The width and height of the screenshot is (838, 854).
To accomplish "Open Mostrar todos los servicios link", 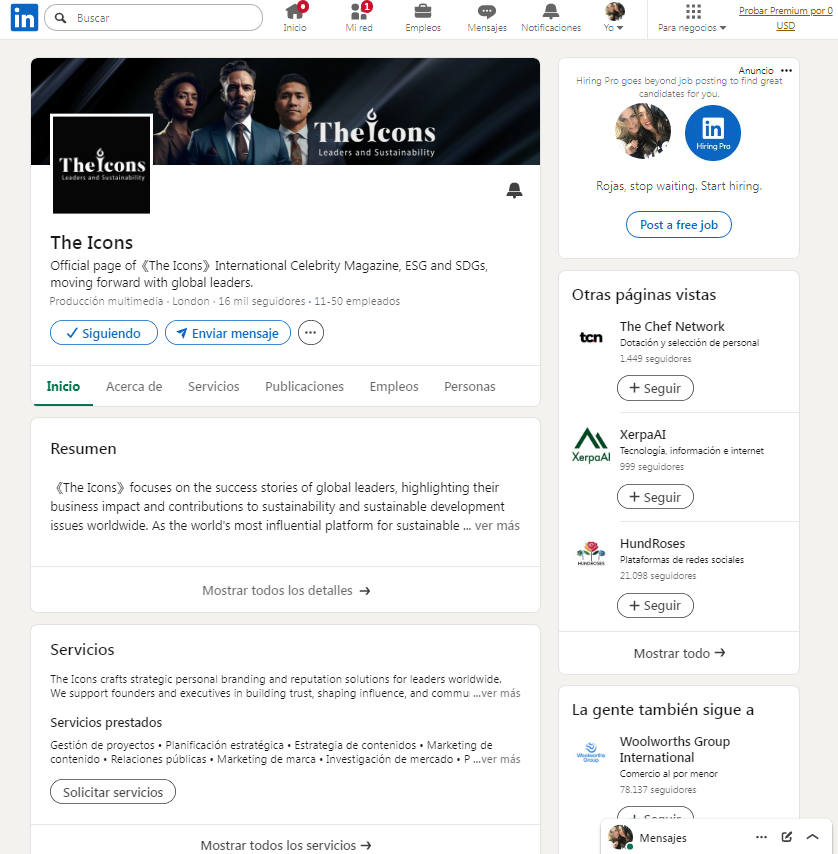I will coord(286,845).
